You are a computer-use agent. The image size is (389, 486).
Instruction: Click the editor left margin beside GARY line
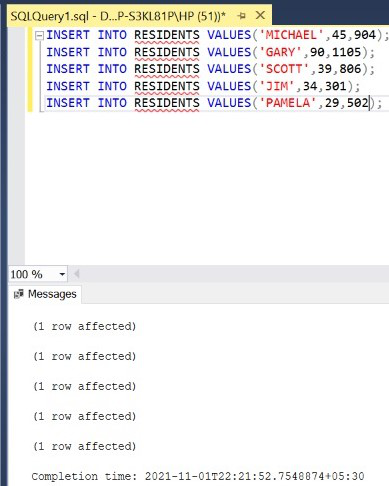(17, 52)
